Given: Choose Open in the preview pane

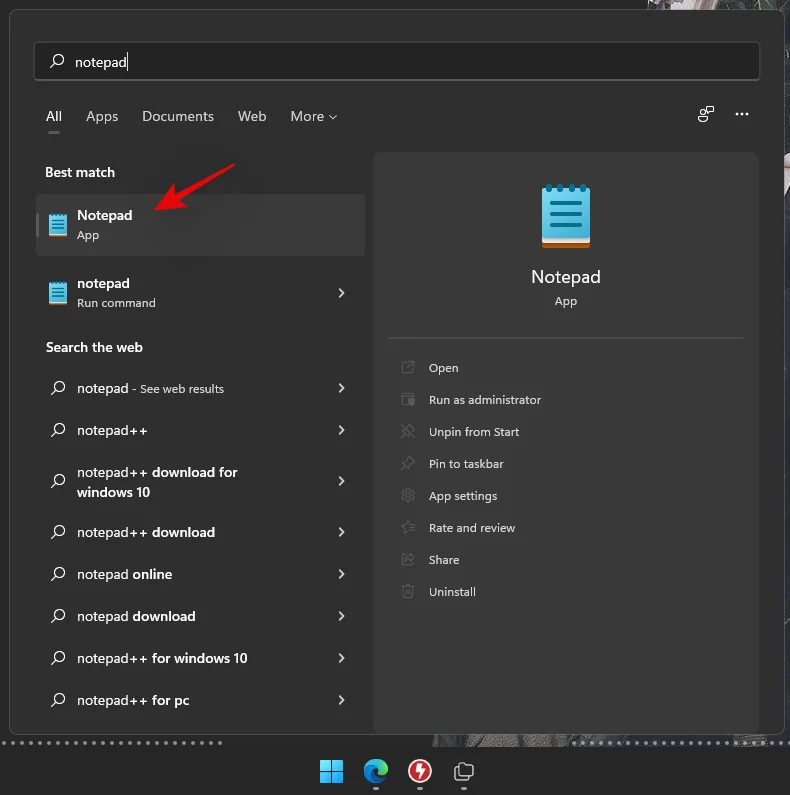Looking at the screenshot, I should (444, 368).
